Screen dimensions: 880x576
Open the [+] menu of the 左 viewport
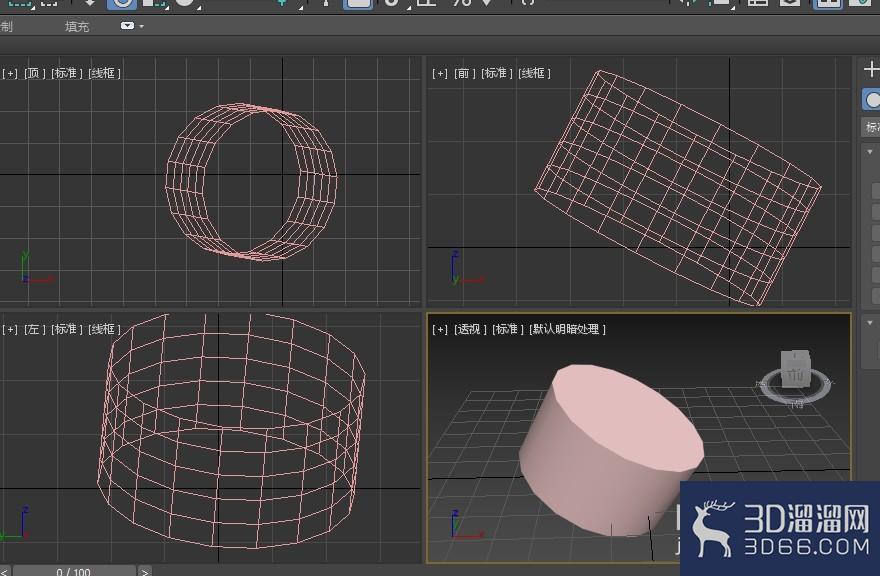click(10, 329)
